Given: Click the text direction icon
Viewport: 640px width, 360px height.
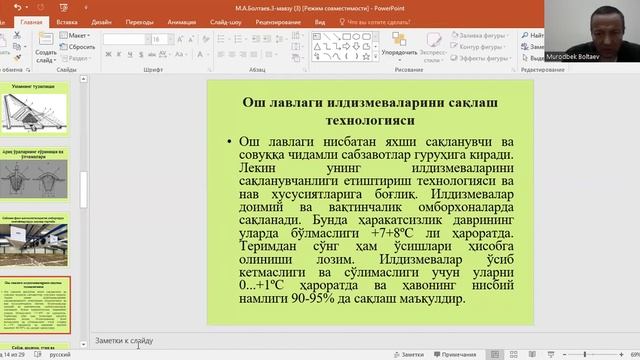Looking at the screenshot, I should coord(297,35).
